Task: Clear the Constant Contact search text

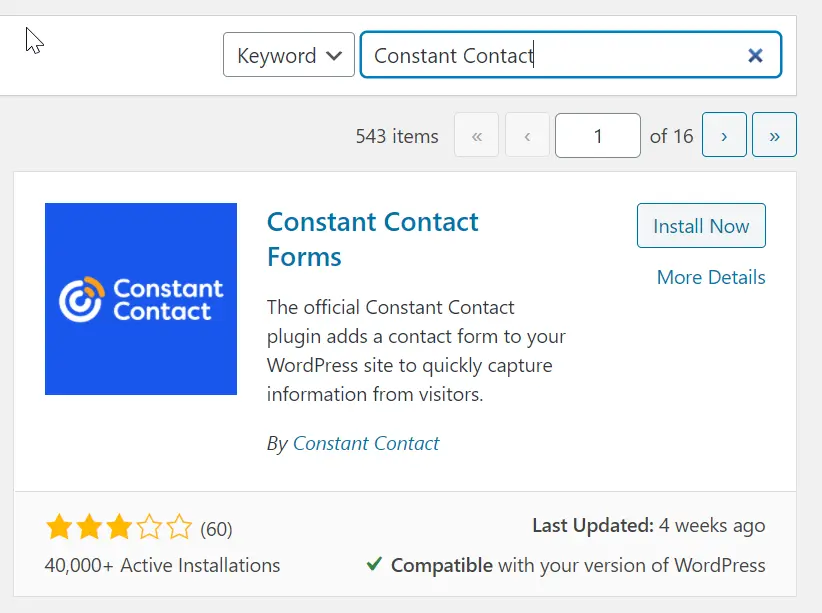Action: pyautogui.click(x=756, y=55)
